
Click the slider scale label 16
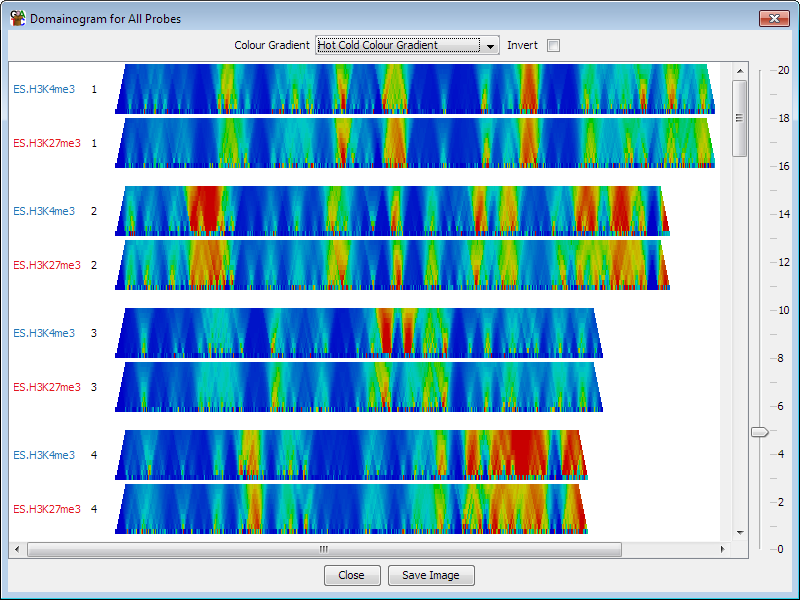pyautogui.click(x=784, y=166)
